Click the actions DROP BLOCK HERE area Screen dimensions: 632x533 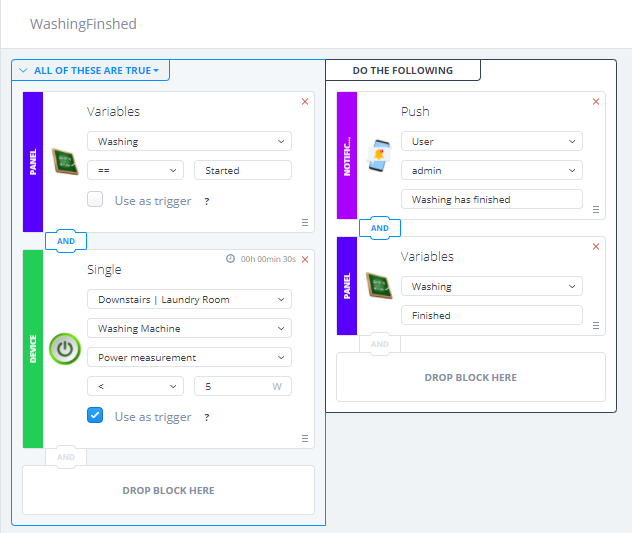[x=471, y=377]
